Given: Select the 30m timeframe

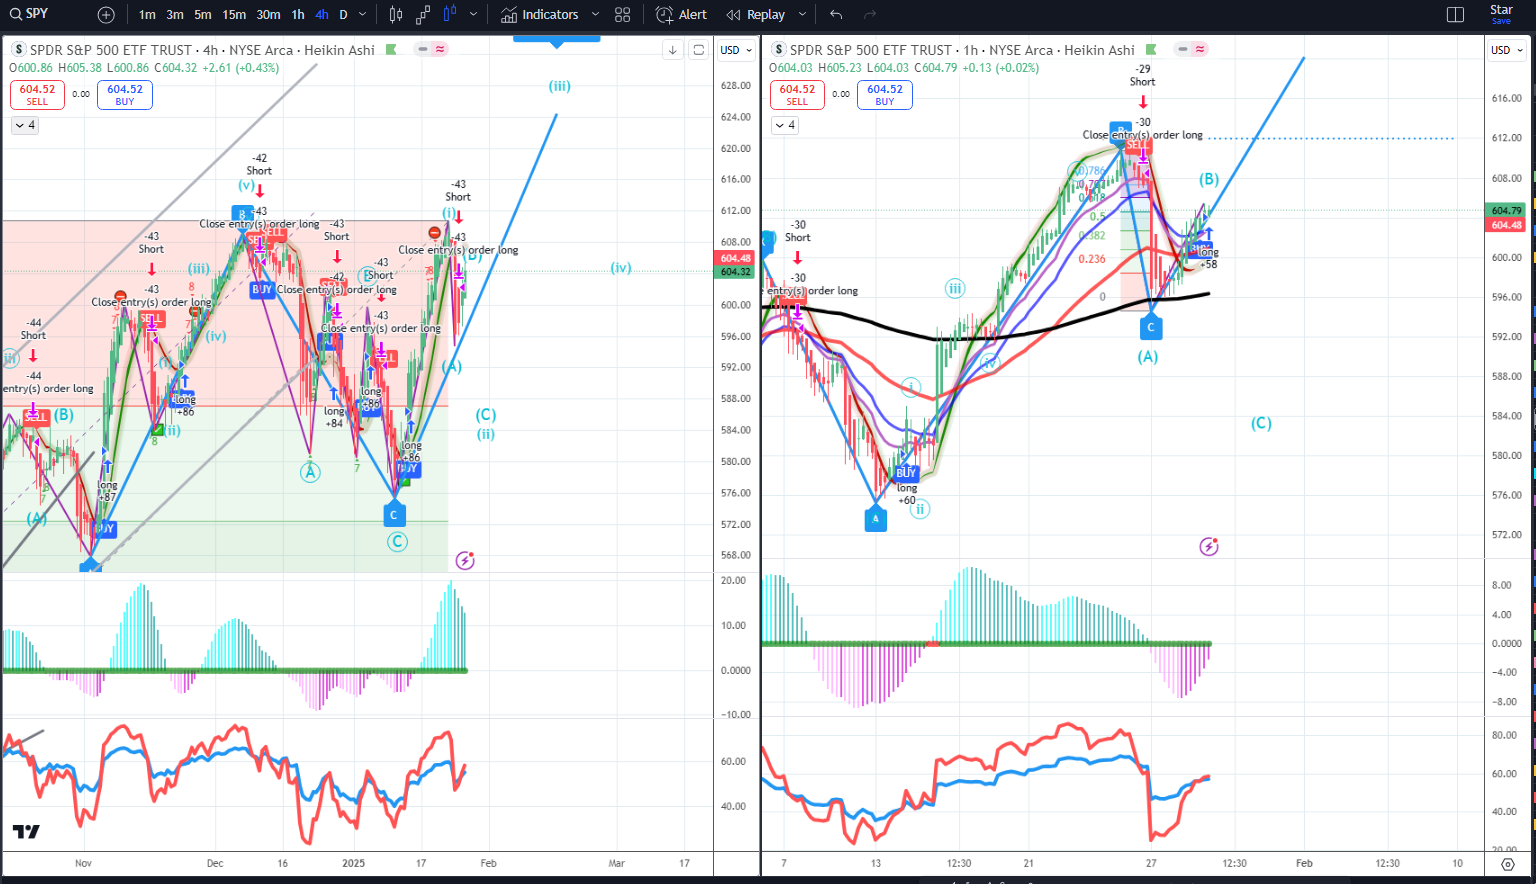Looking at the screenshot, I should pyautogui.click(x=268, y=15).
